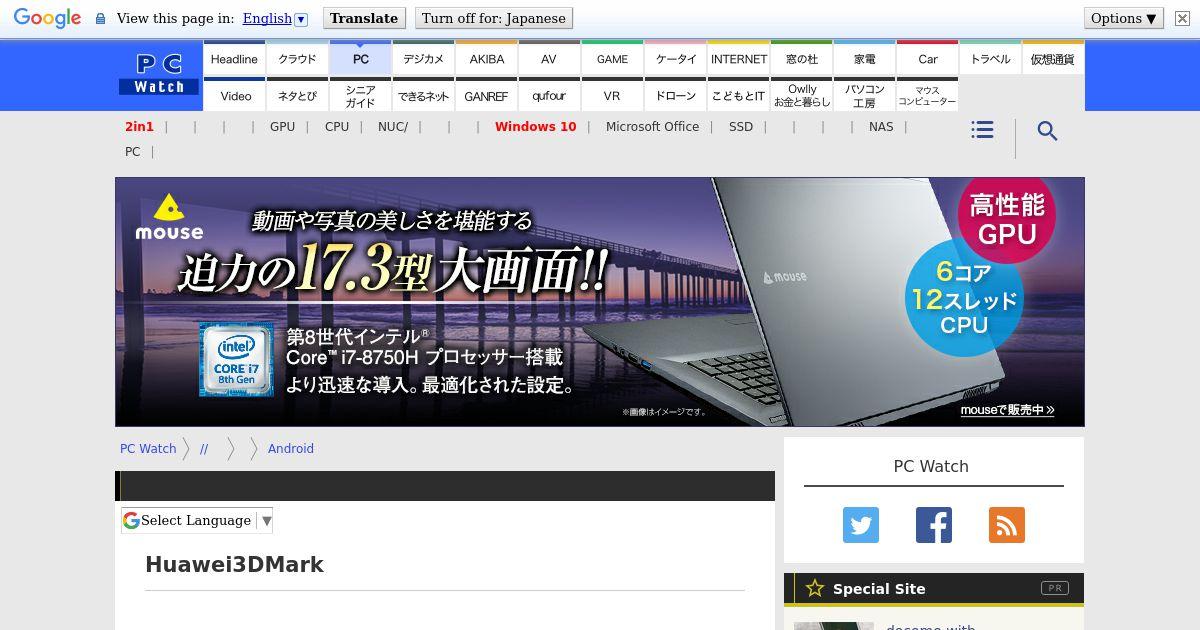Switch to the クラウド tab

click(297, 58)
